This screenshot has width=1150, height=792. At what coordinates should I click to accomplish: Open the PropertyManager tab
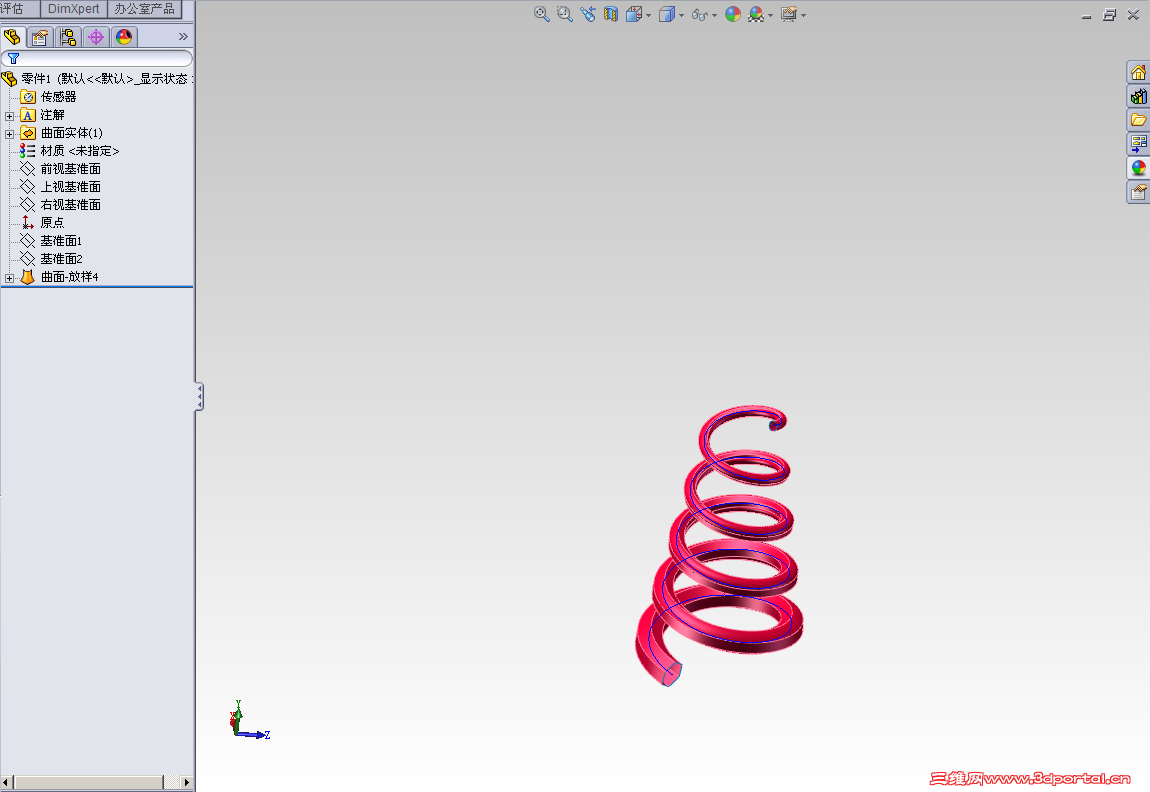pos(40,37)
